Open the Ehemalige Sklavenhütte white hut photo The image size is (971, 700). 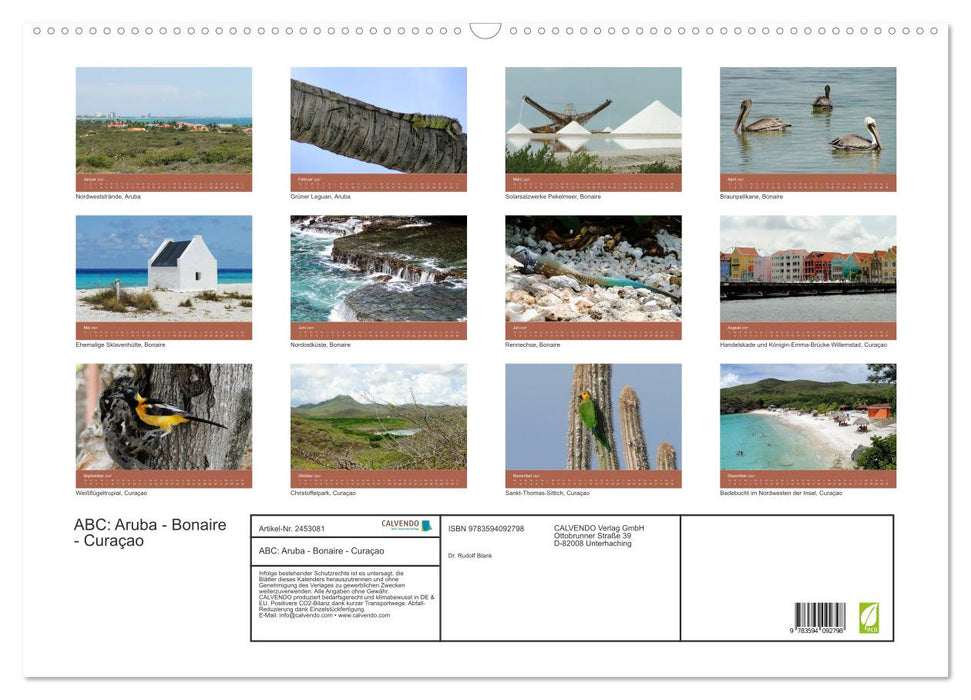click(x=163, y=269)
